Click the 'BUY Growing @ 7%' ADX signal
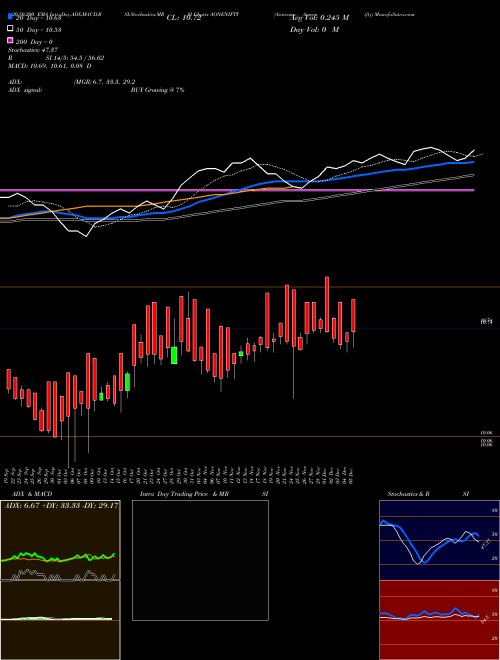The width and height of the screenshot is (500, 660). [x=157, y=90]
